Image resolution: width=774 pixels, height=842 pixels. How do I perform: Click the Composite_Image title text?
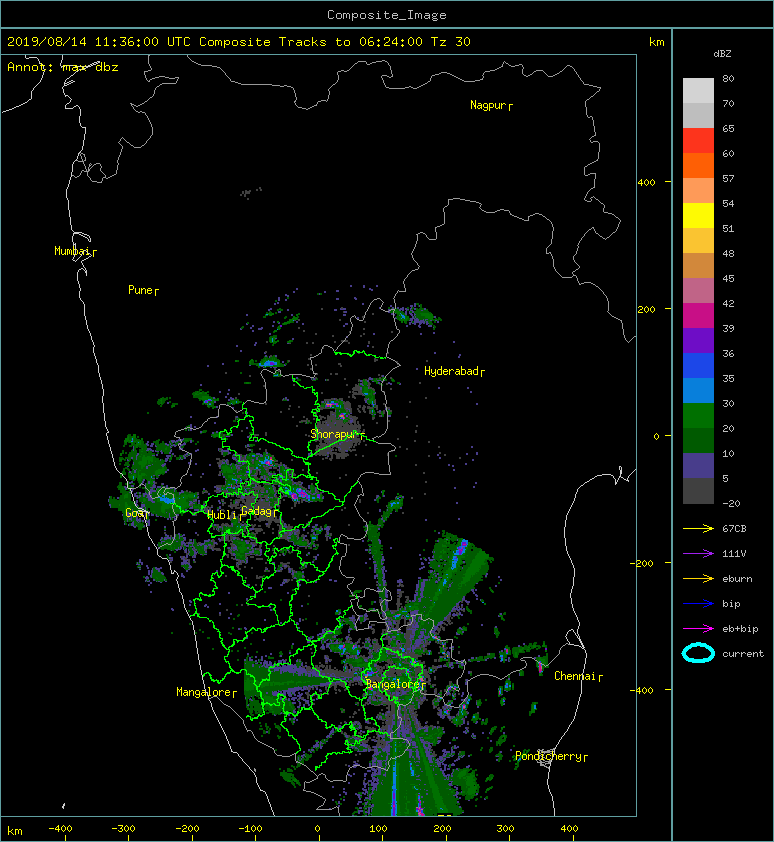pyautogui.click(x=387, y=15)
